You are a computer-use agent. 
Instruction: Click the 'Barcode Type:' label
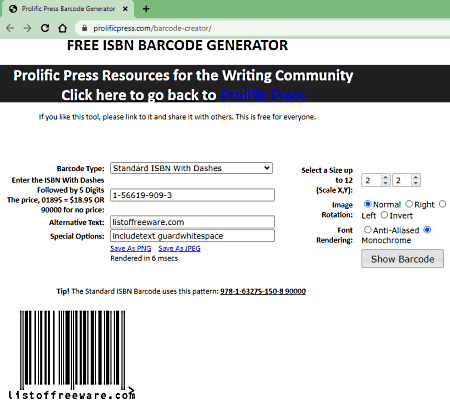80,169
